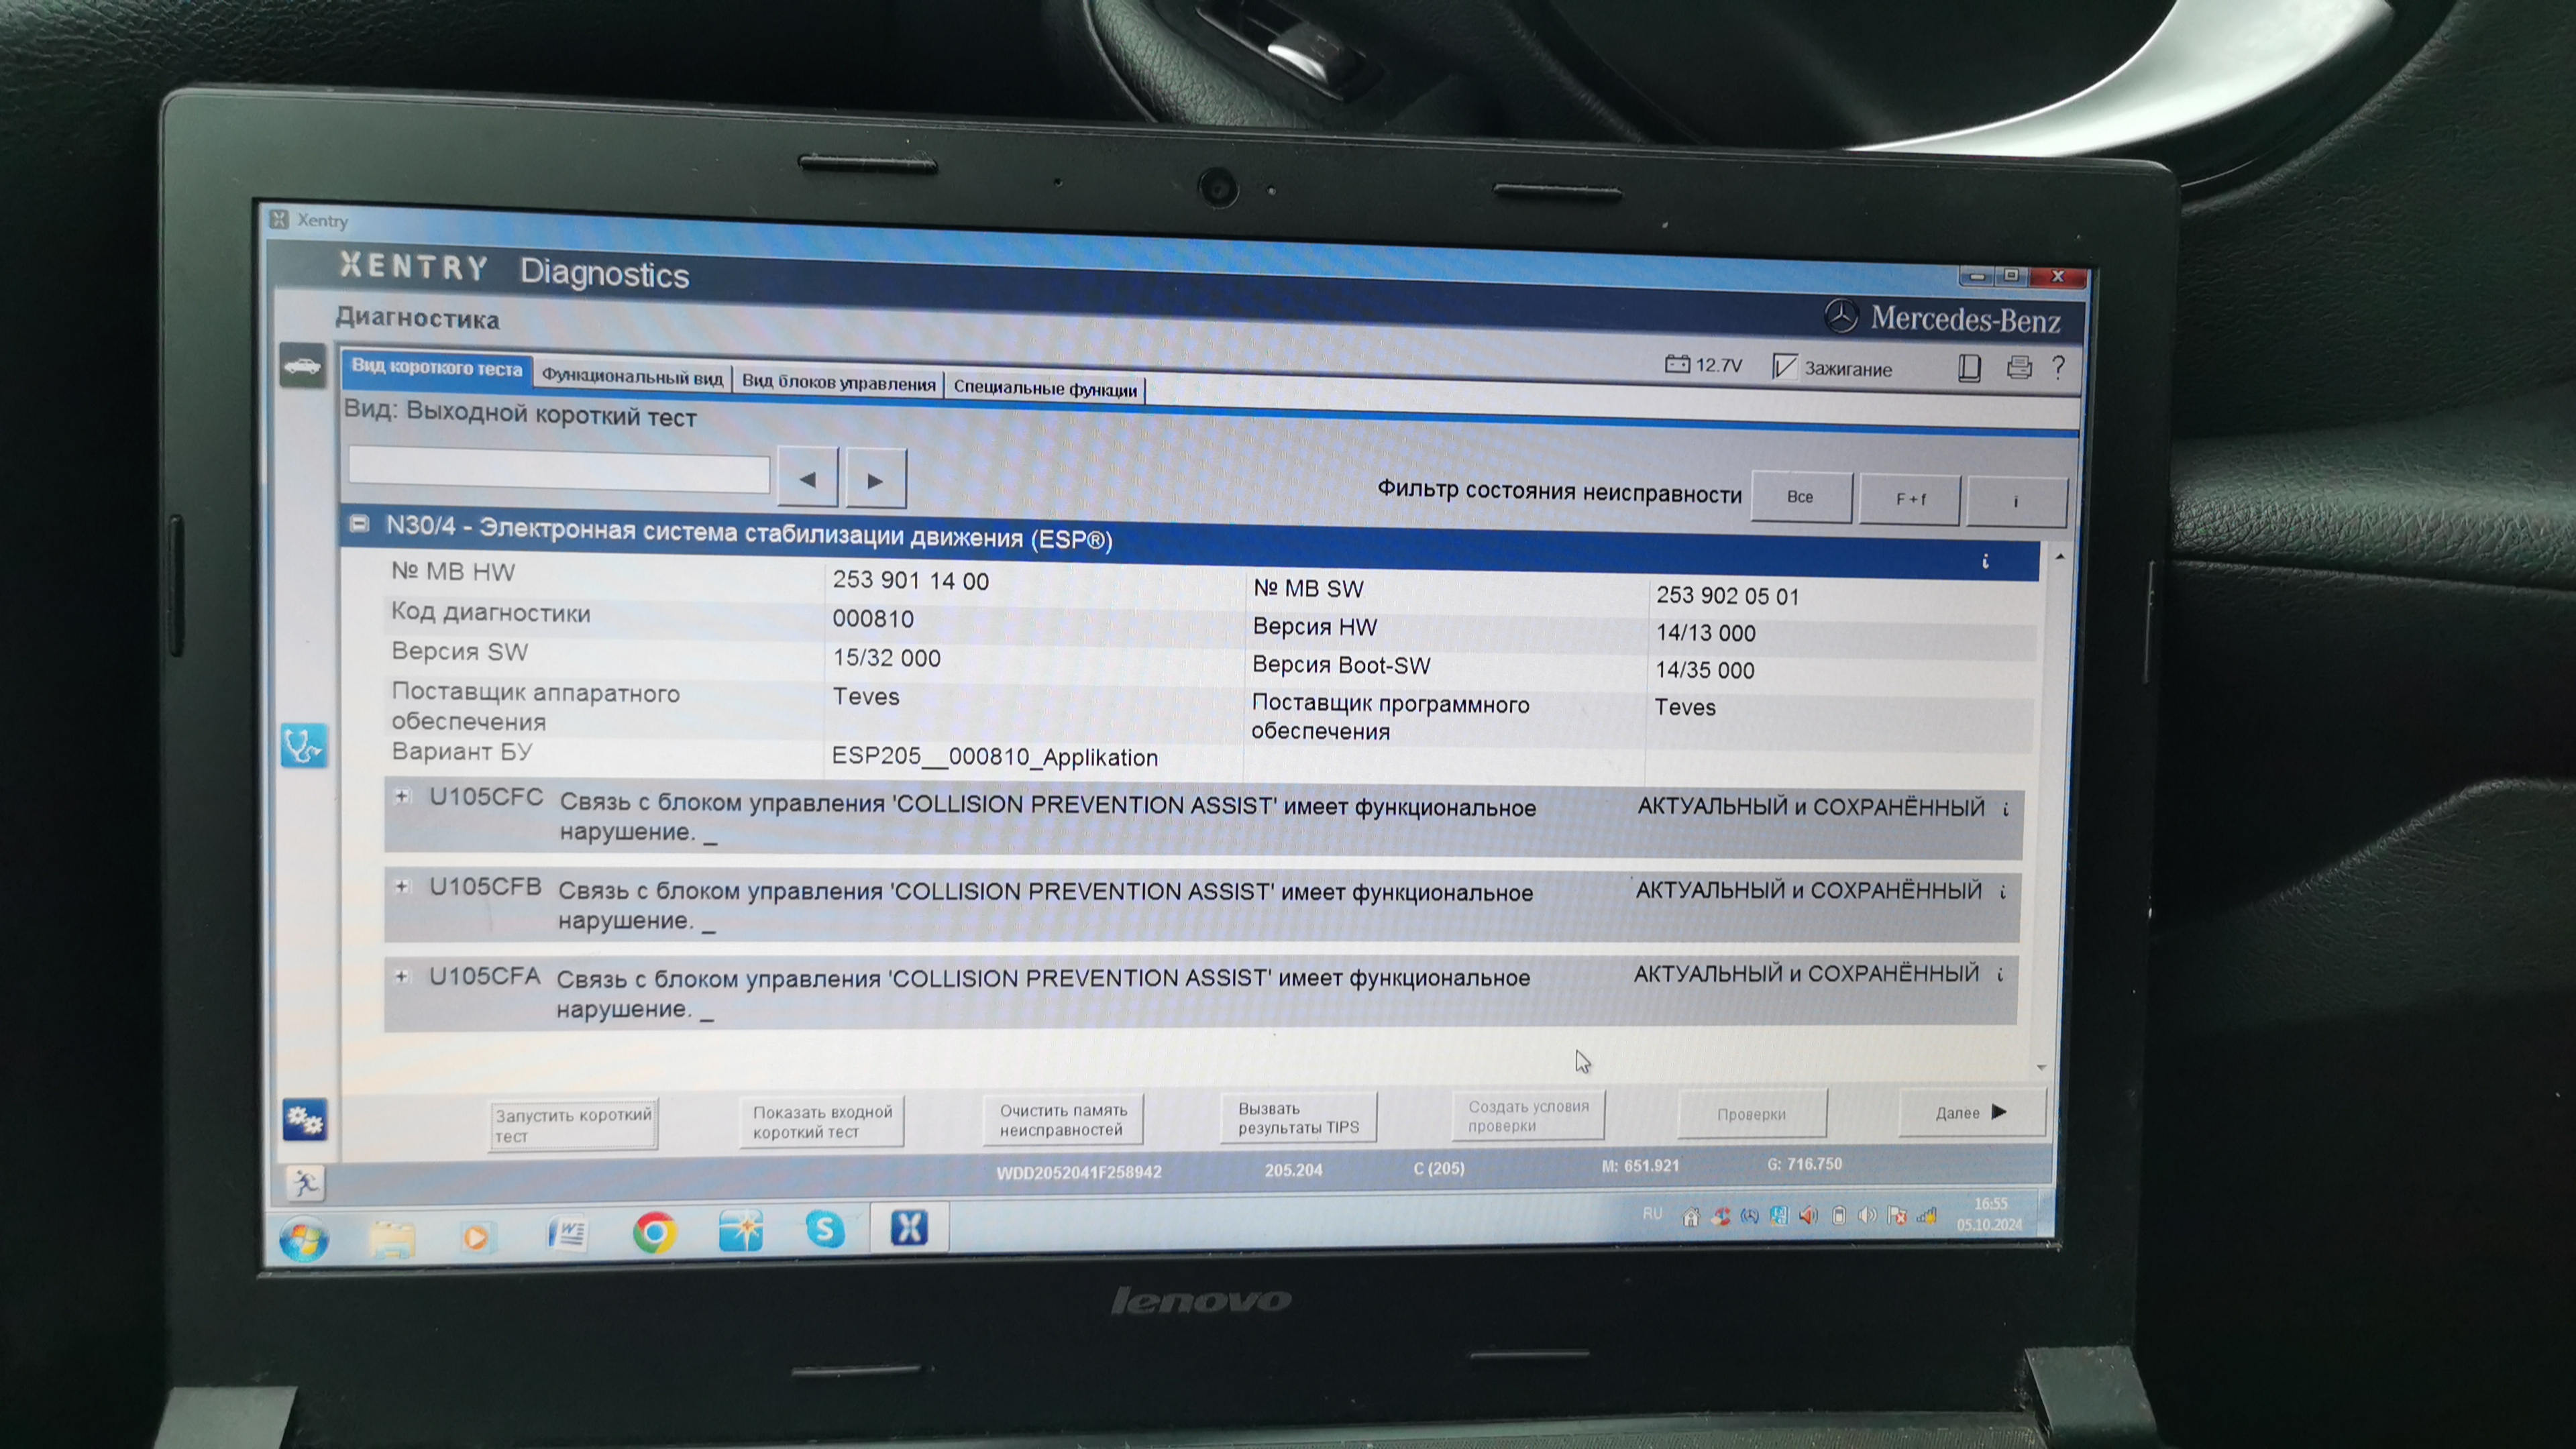Open the stethoscope diagnosis icon
This screenshot has height=1449, width=2576.
[x=303, y=746]
